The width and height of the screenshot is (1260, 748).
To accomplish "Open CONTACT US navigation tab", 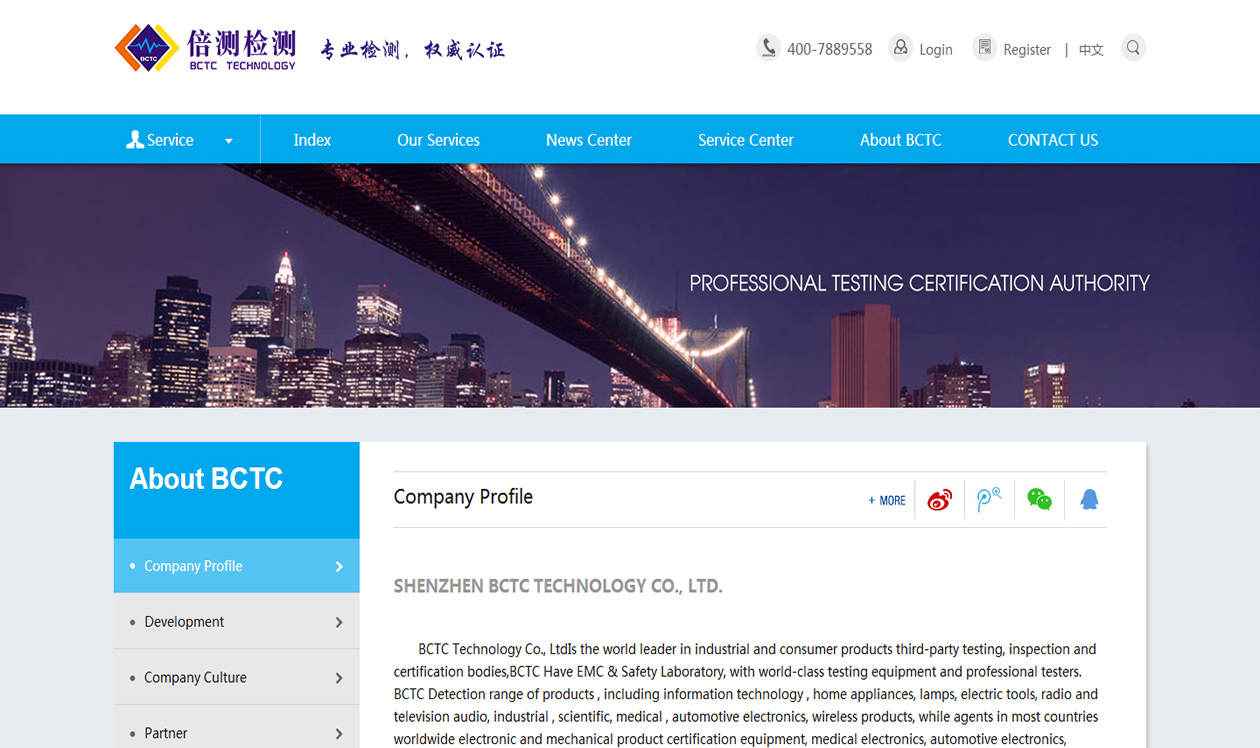I will pos(1053,140).
